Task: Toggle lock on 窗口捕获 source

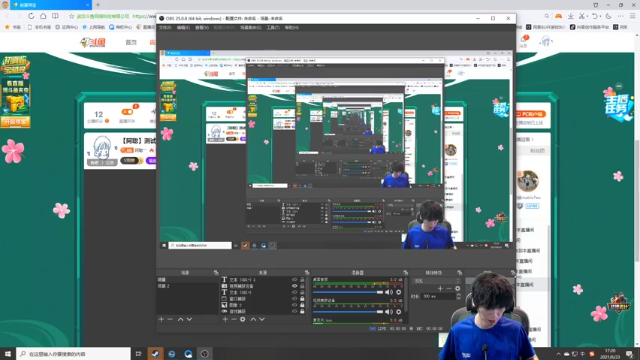Action: click(302, 299)
